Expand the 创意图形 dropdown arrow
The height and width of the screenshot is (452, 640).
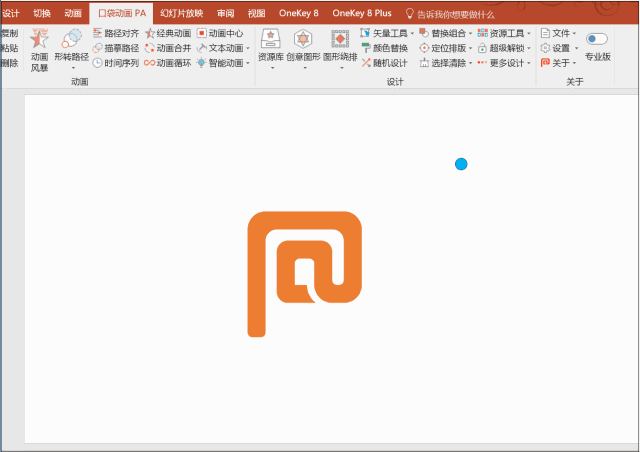tap(305, 68)
